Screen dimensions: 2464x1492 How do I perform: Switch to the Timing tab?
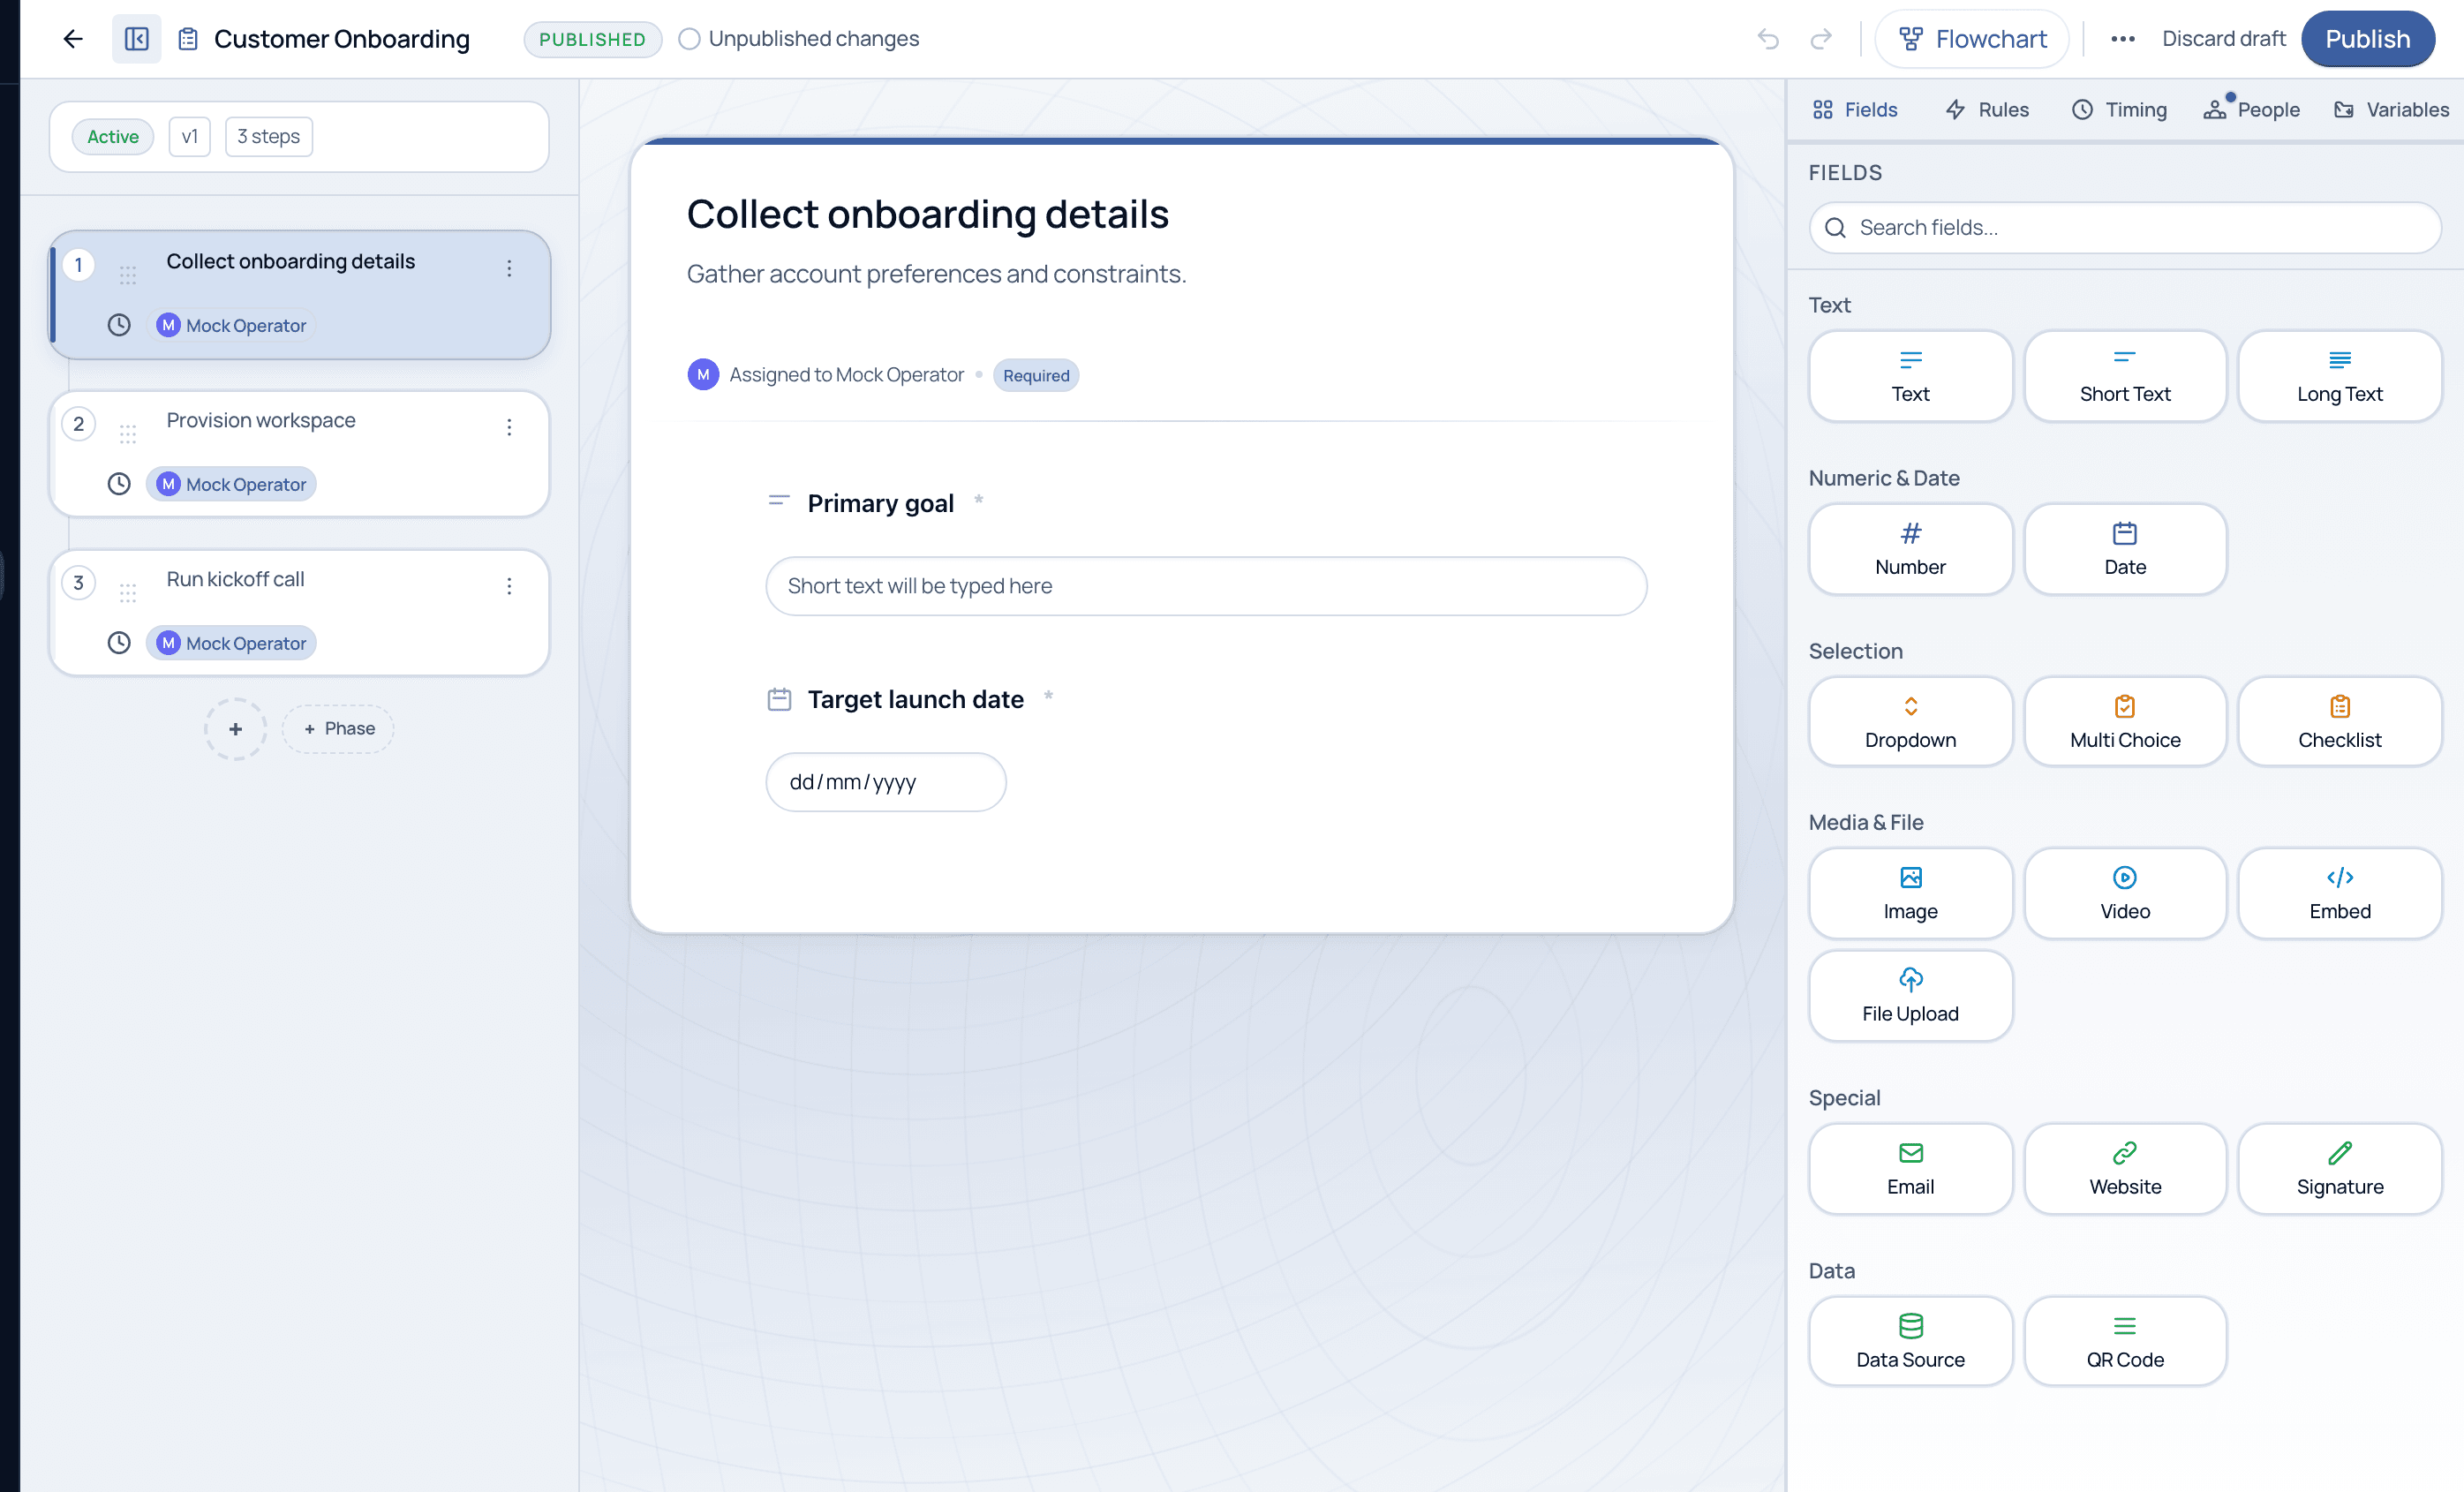point(2119,110)
